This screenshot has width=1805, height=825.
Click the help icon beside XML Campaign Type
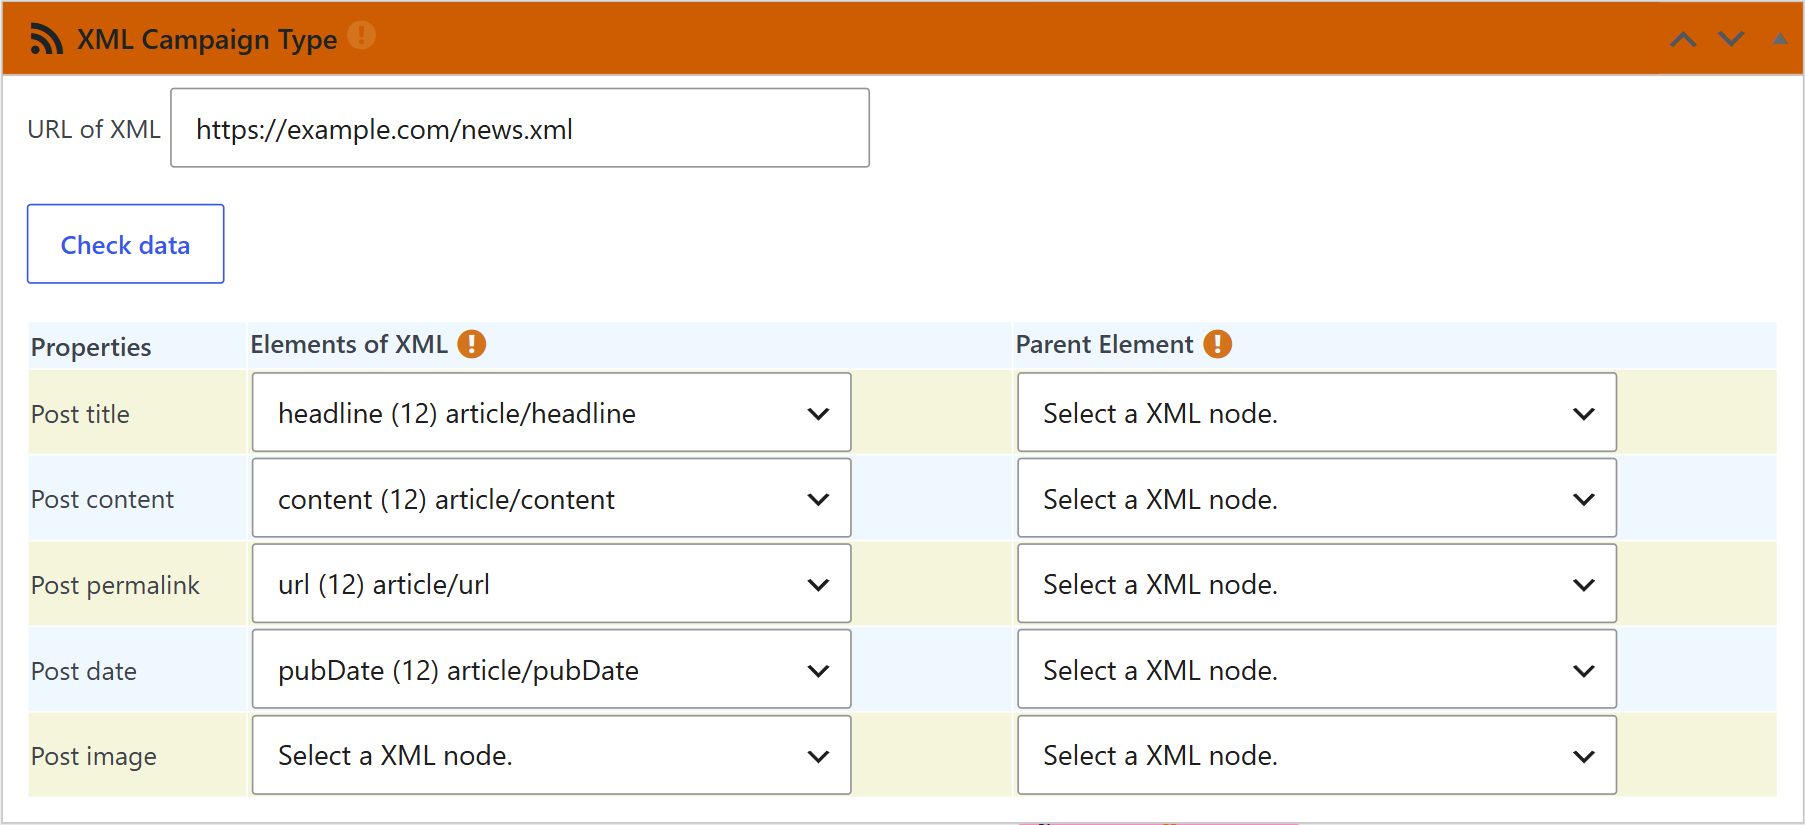coord(361,36)
